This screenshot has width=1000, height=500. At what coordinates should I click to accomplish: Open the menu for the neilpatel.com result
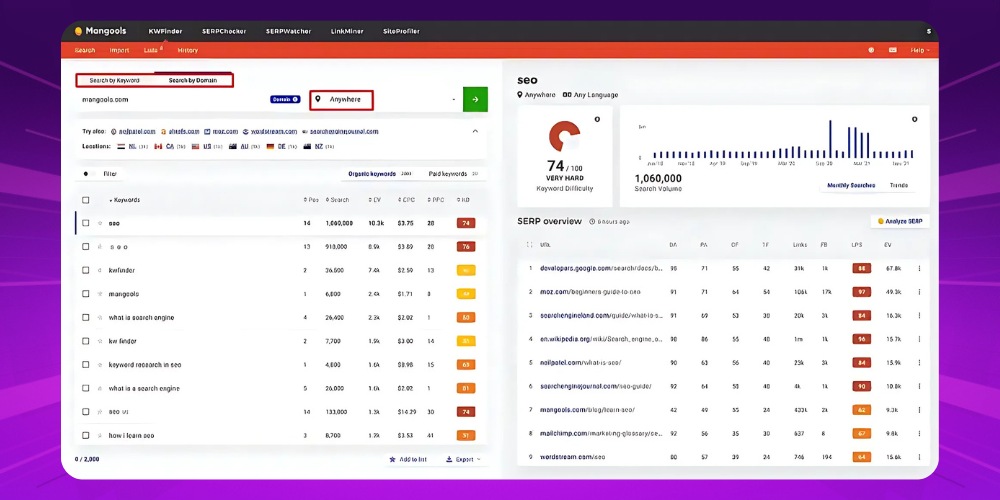(919, 363)
